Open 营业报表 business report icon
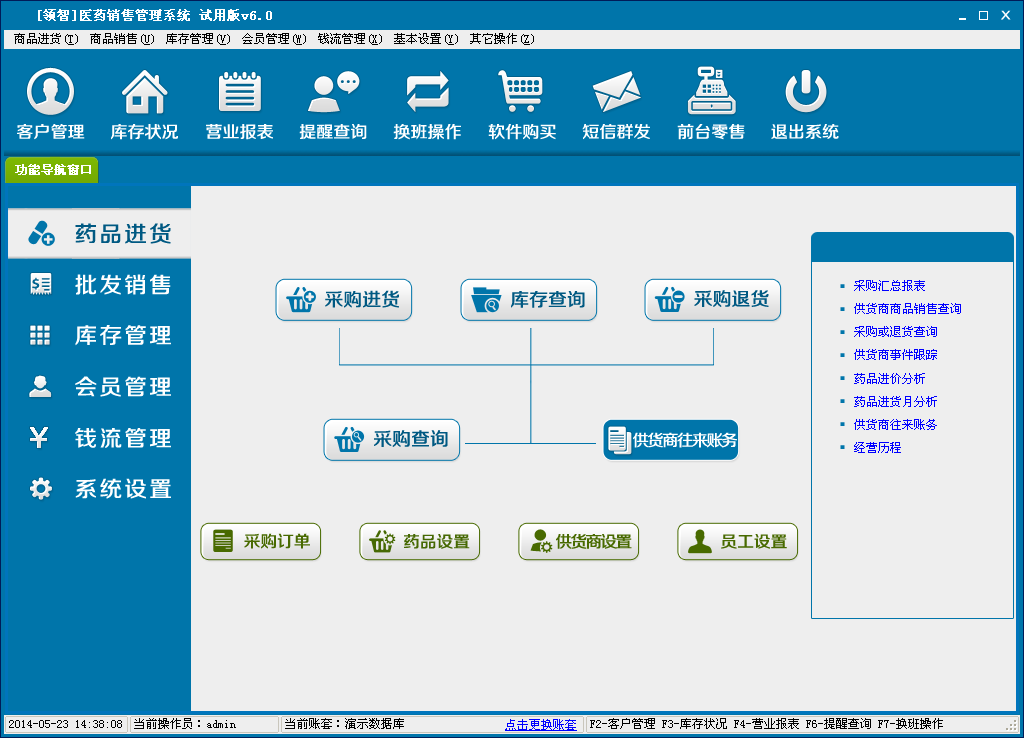 (239, 94)
